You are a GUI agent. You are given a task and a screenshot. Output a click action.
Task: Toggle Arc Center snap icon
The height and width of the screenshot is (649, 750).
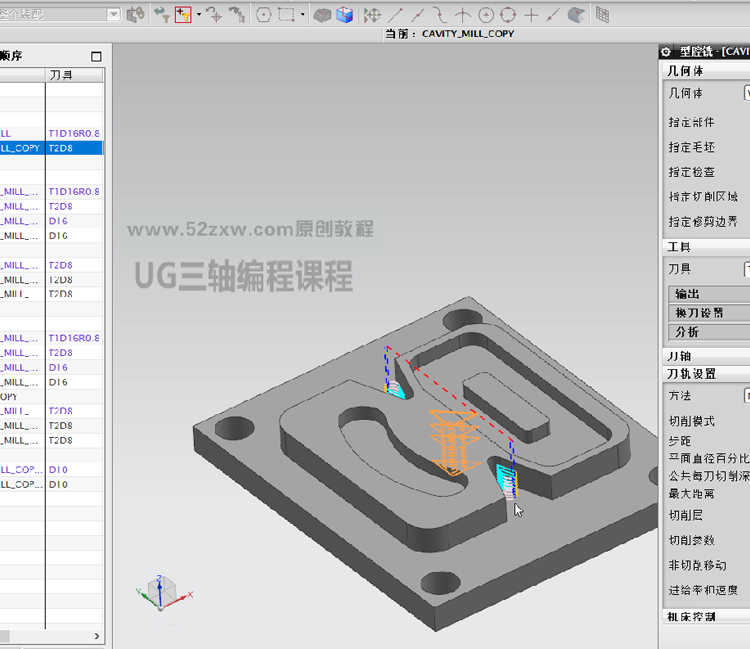point(485,15)
